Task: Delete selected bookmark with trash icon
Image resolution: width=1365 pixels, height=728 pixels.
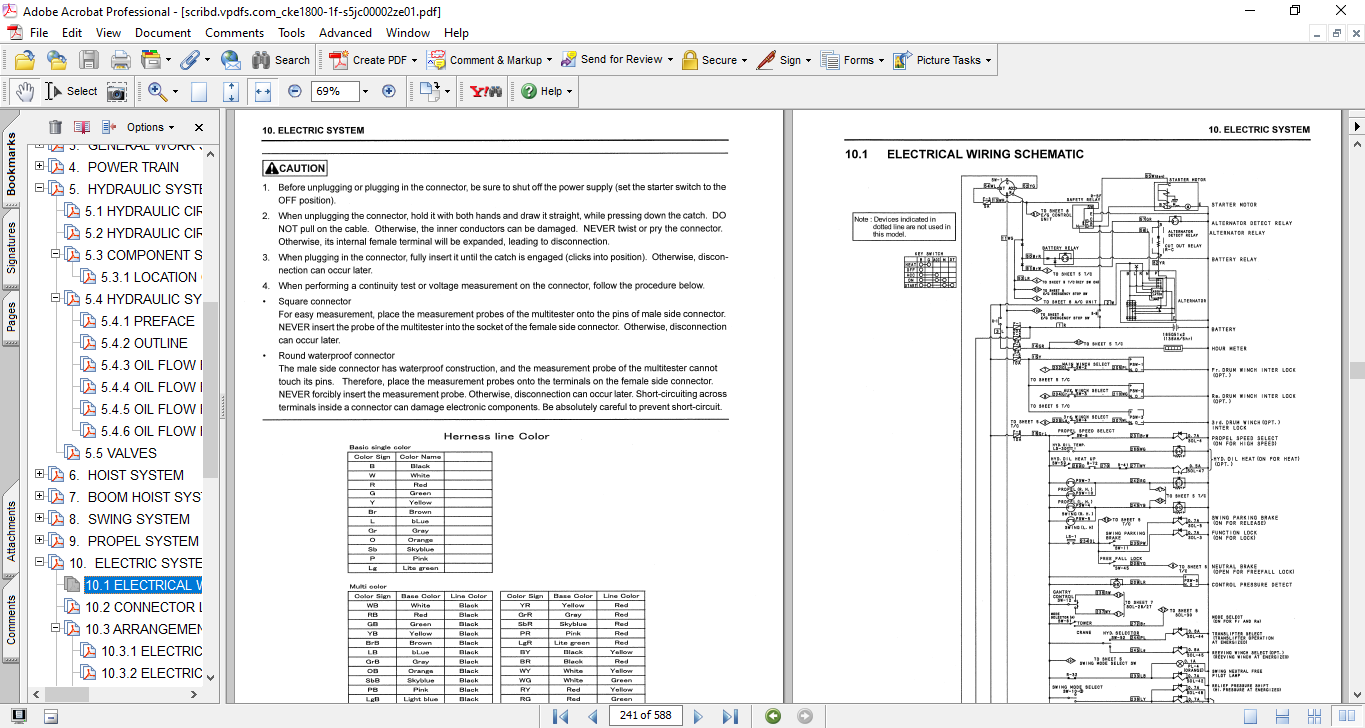Action: click(x=55, y=127)
